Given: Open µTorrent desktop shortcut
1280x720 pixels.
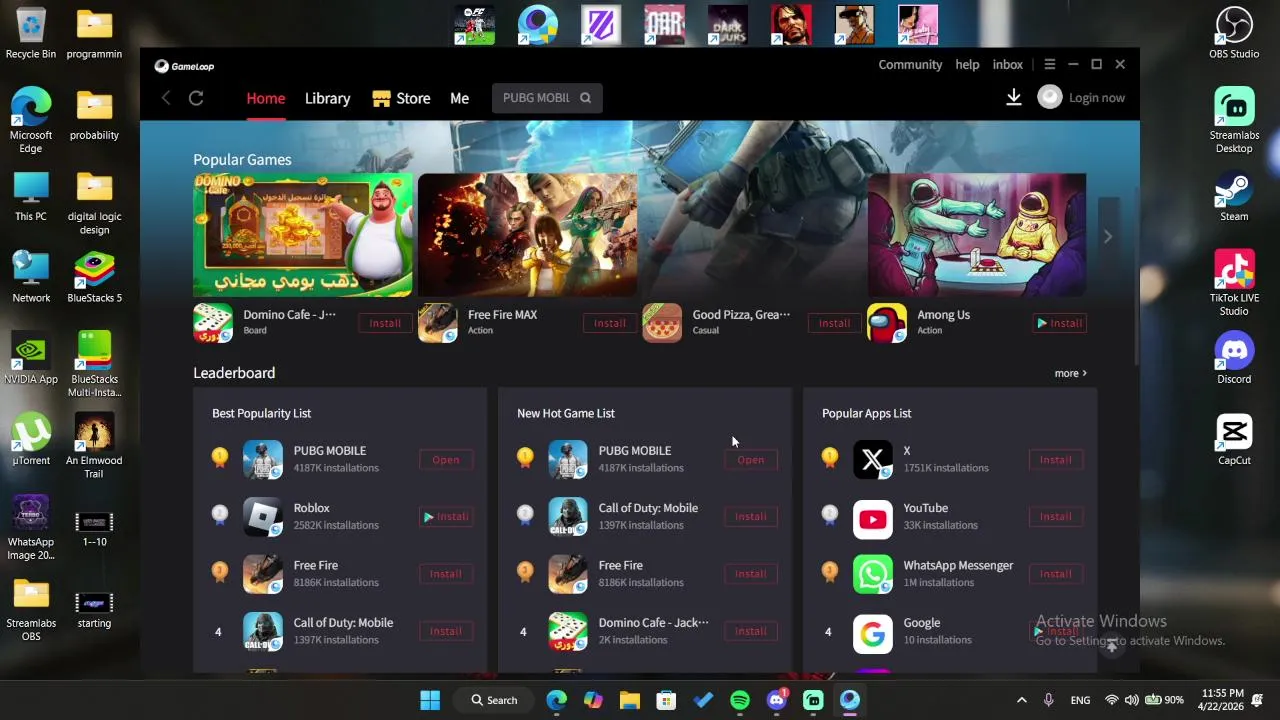Looking at the screenshot, I should (x=31, y=440).
